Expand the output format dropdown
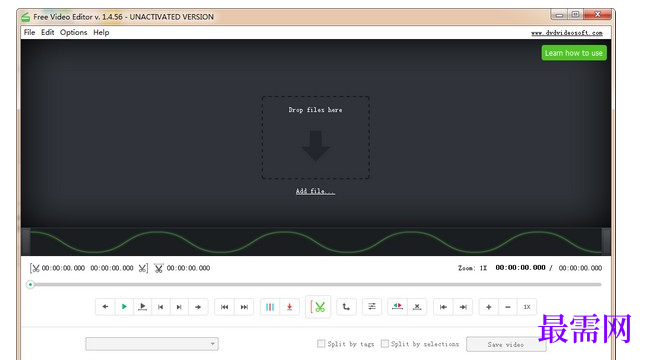 point(152,343)
